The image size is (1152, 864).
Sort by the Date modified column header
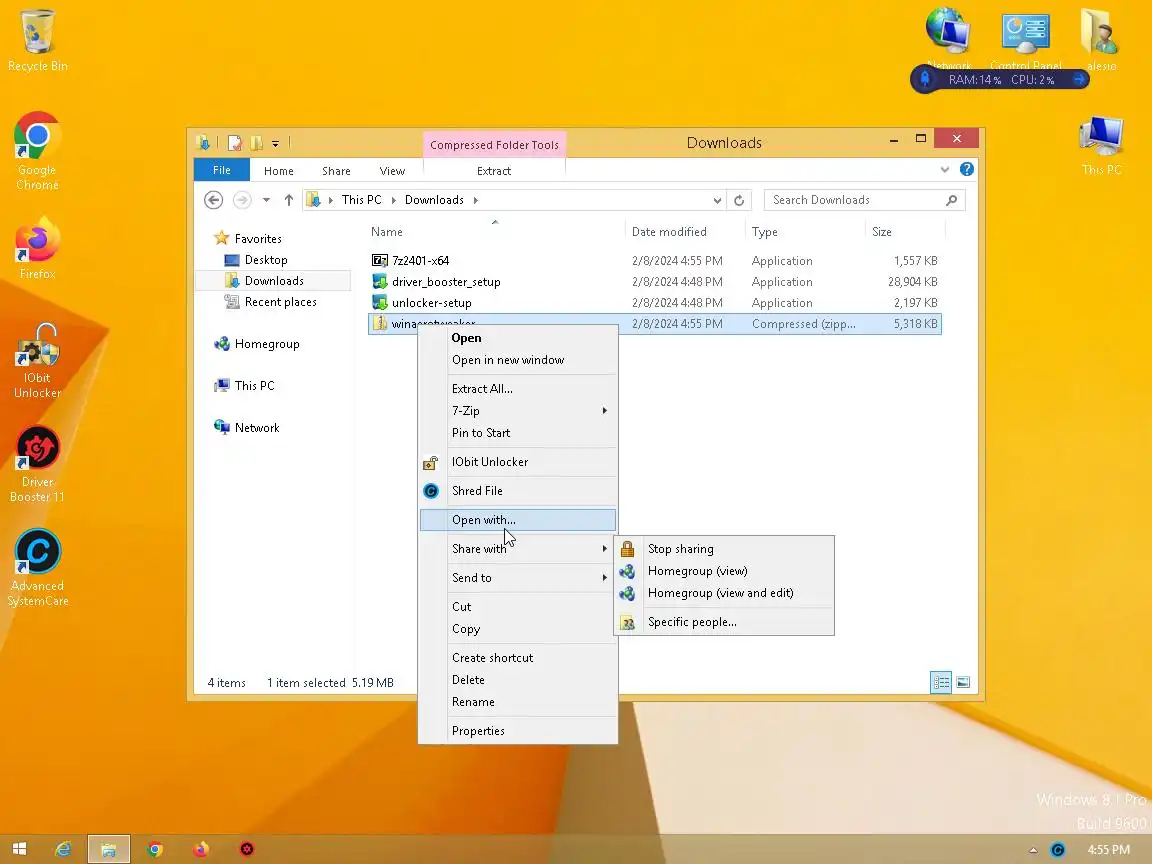[685, 232]
